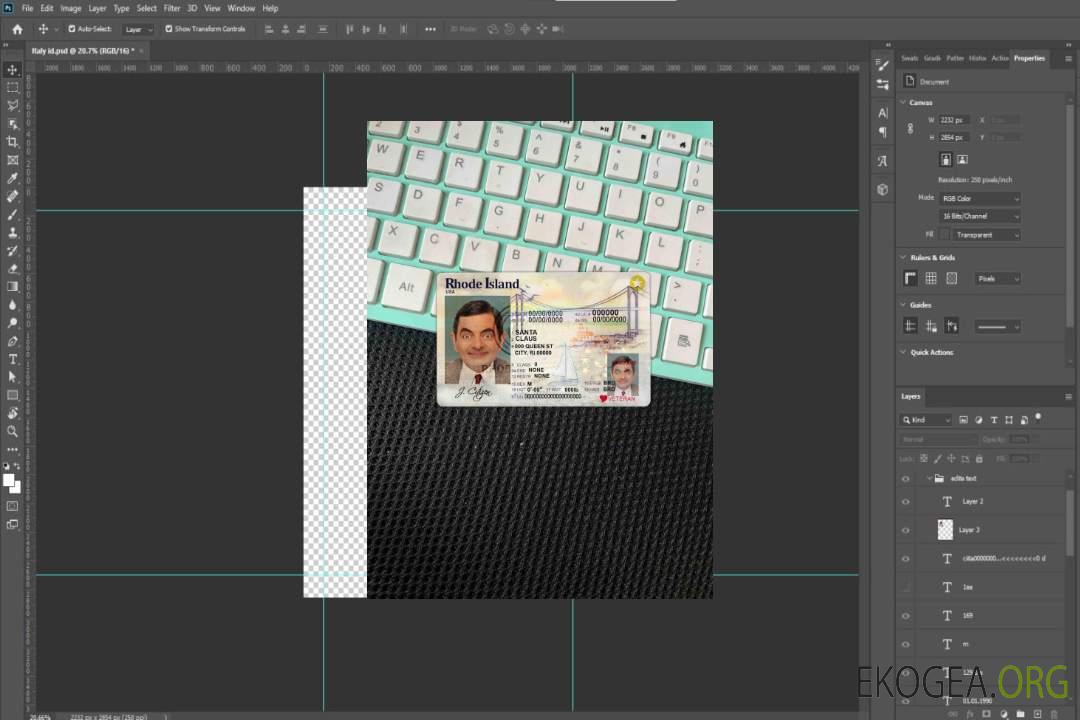Toggle the layer filter on/off switch
This screenshot has height=720, width=1080.
click(1038, 418)
